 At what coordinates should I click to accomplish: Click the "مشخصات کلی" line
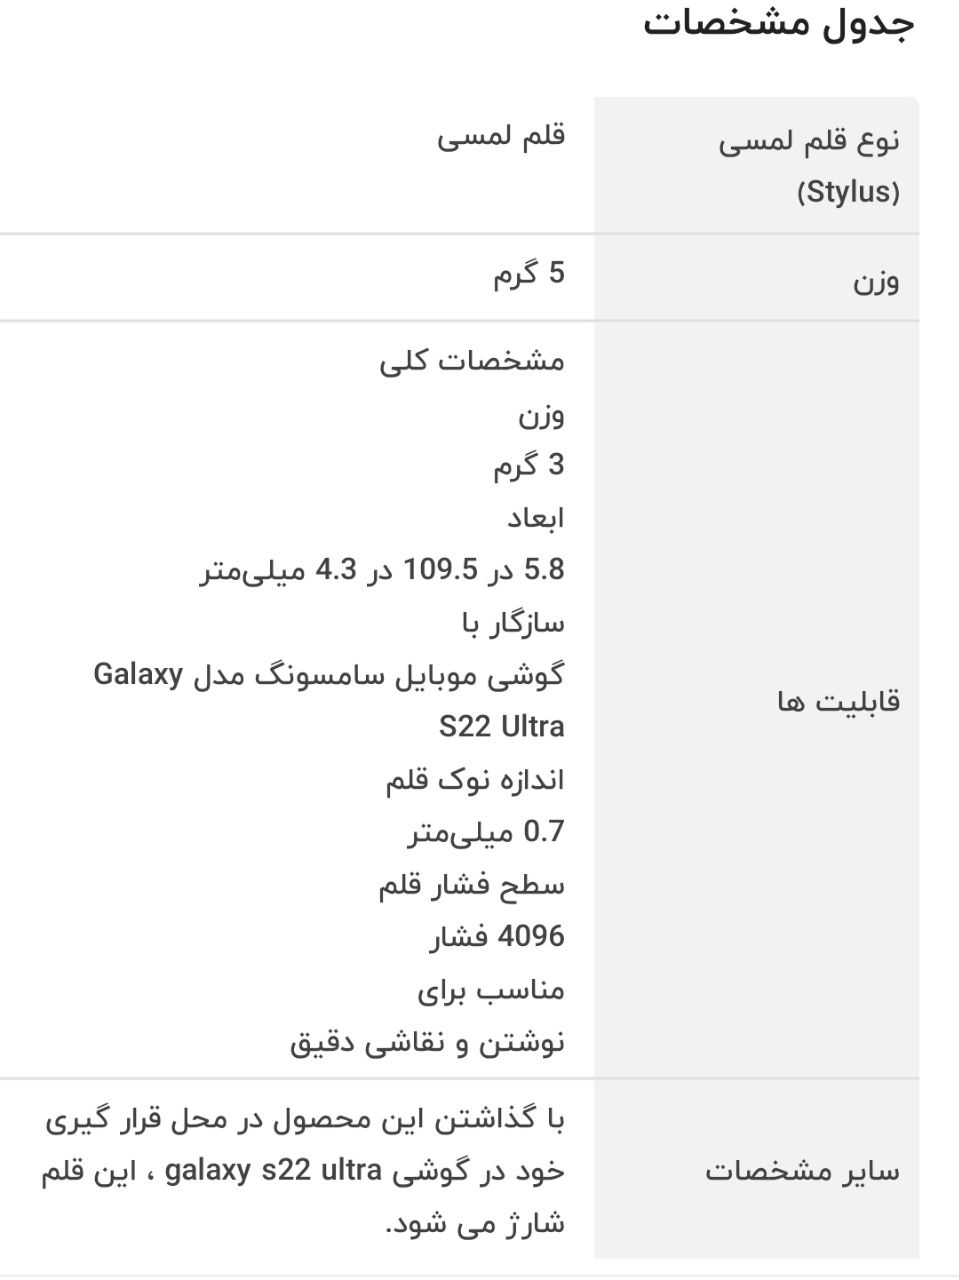[471, 361]
